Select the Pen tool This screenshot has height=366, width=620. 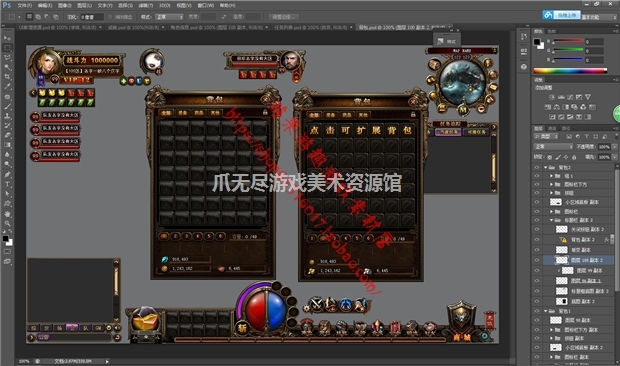7,174
